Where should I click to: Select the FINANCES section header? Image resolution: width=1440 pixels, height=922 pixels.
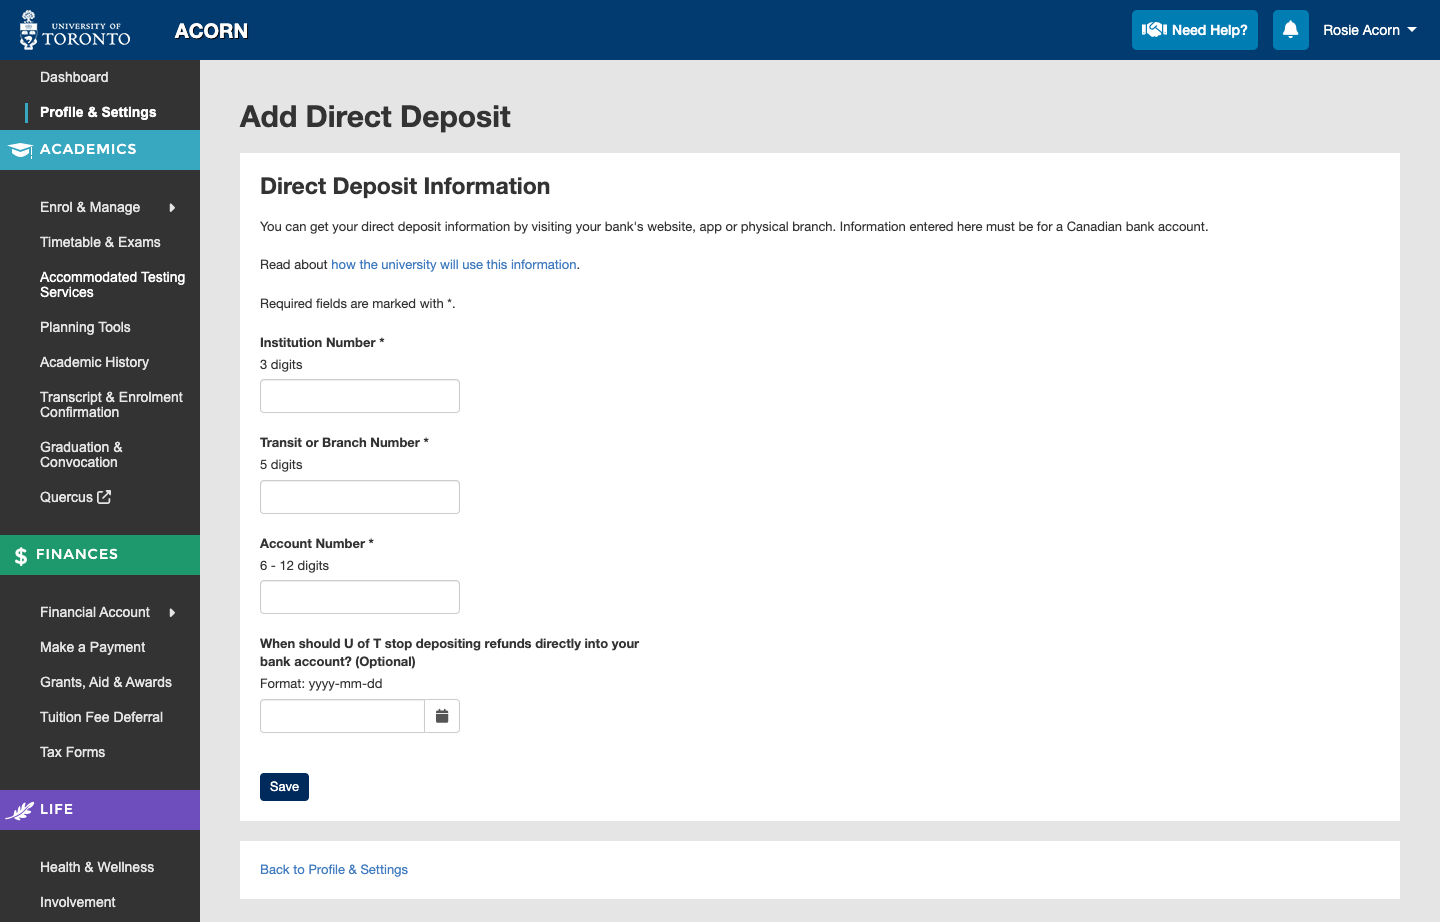(100, 555)
